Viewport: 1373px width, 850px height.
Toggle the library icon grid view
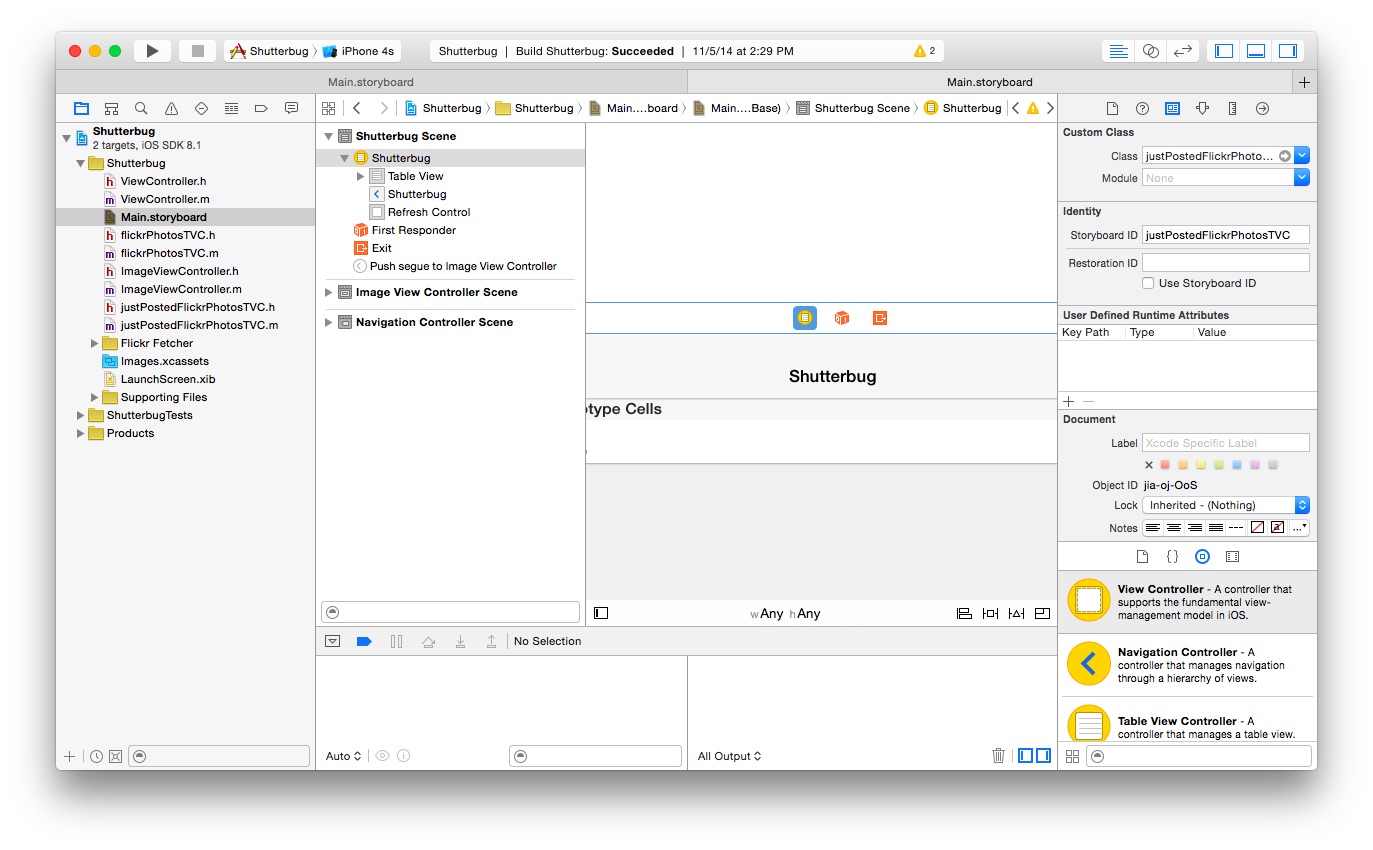click(x=1072, y=757)
